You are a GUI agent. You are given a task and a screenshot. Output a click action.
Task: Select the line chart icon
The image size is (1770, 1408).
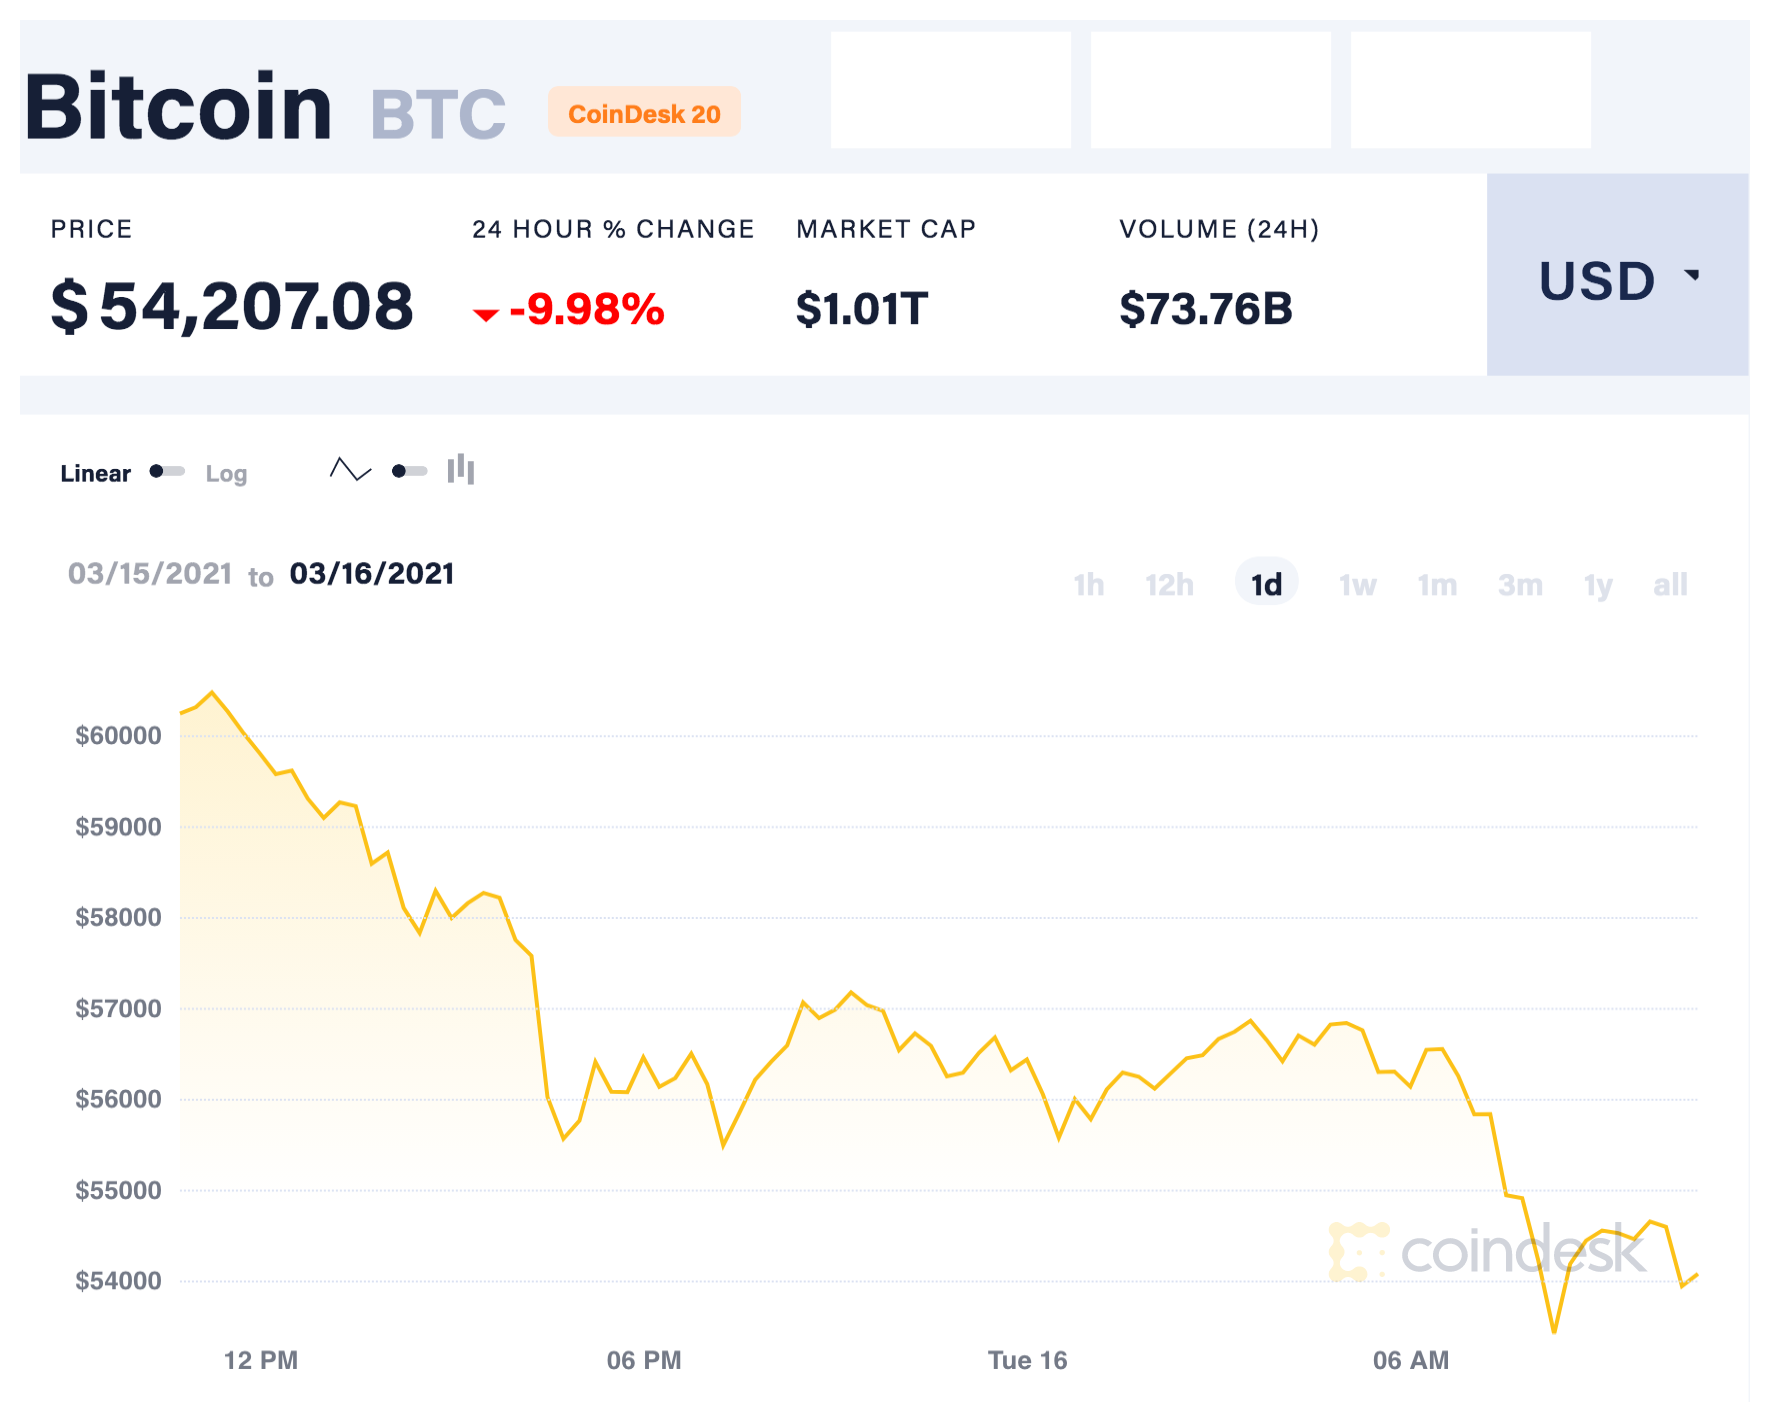click(350, 469)
